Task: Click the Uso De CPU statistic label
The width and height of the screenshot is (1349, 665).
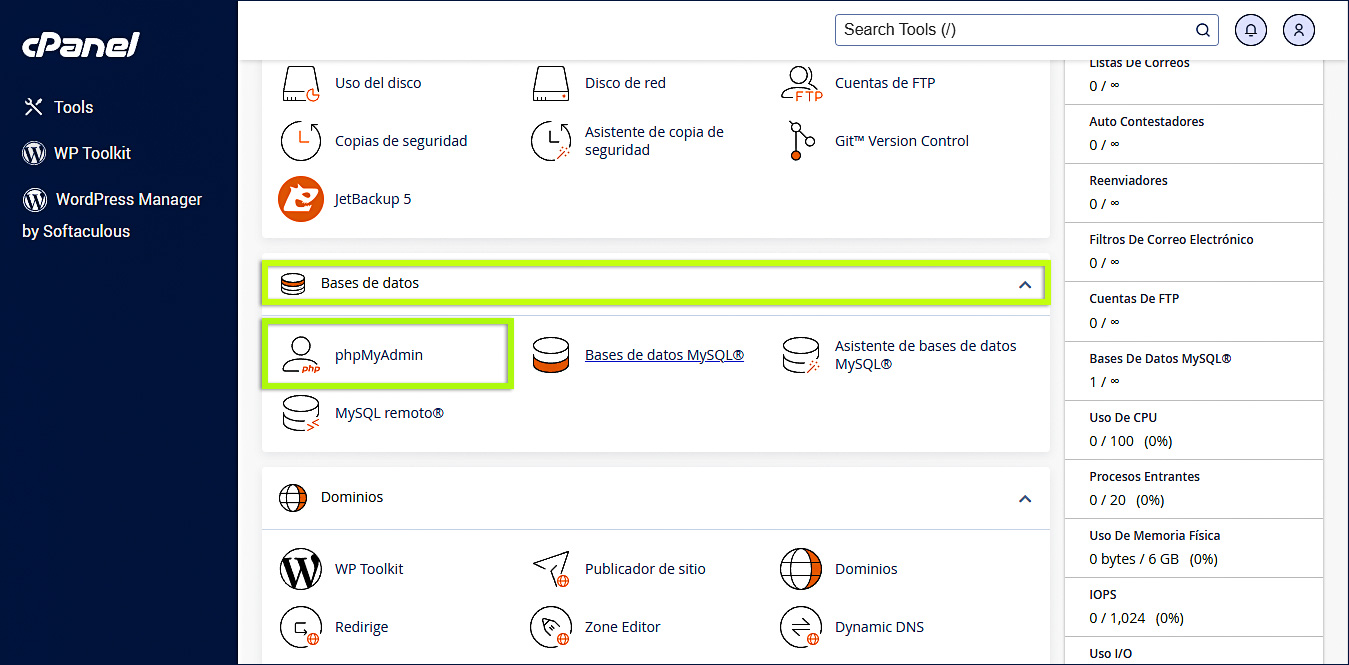Action: 1123,417
